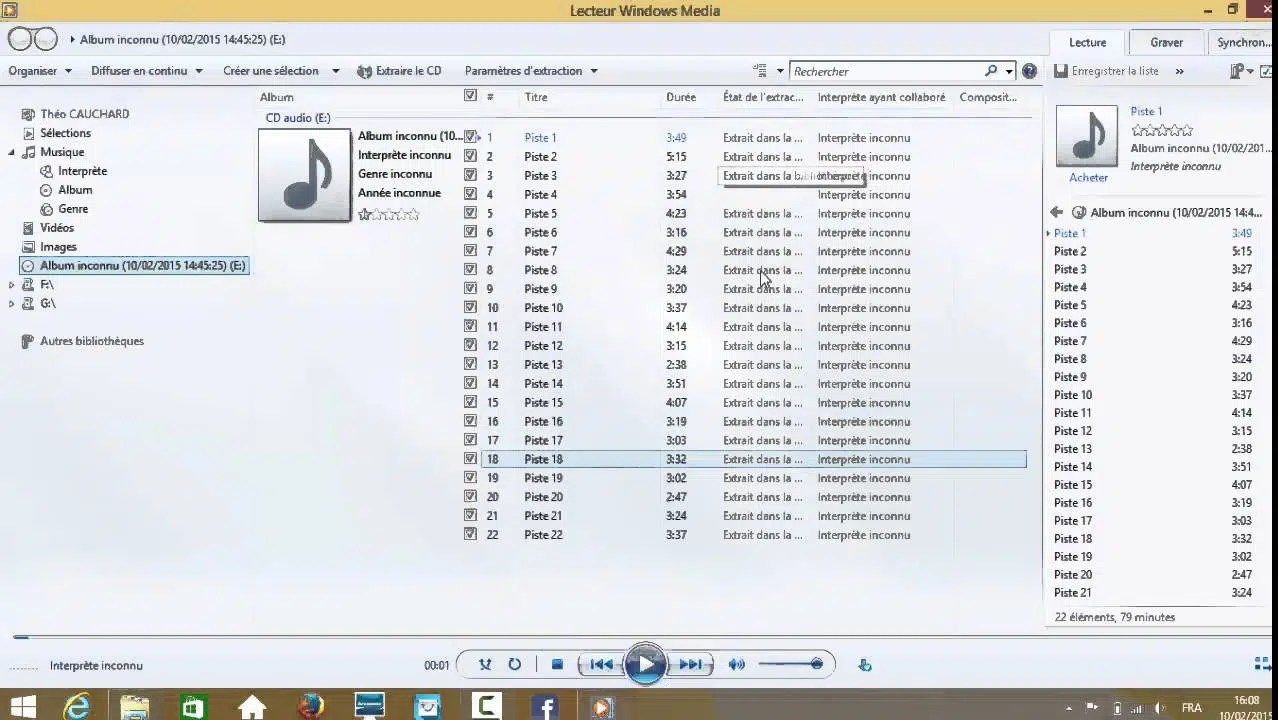Click the stop playback button

[x=557, y=664]
